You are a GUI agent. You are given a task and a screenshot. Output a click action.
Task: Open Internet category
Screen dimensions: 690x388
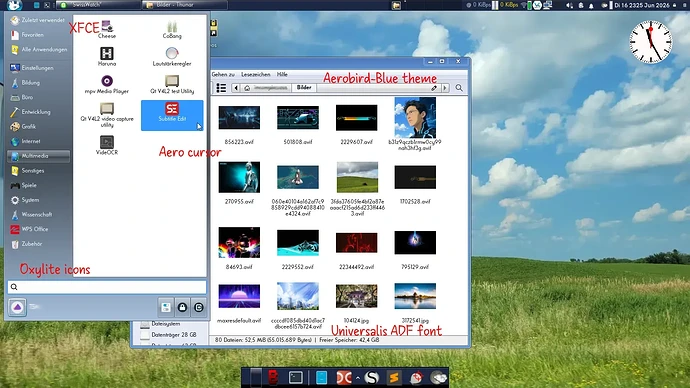38,141
